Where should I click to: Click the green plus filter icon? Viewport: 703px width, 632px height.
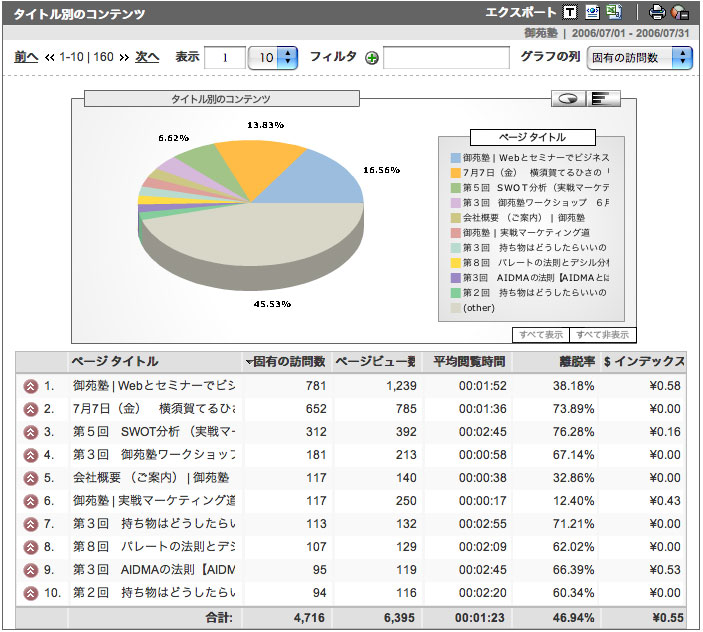(372, 58)
